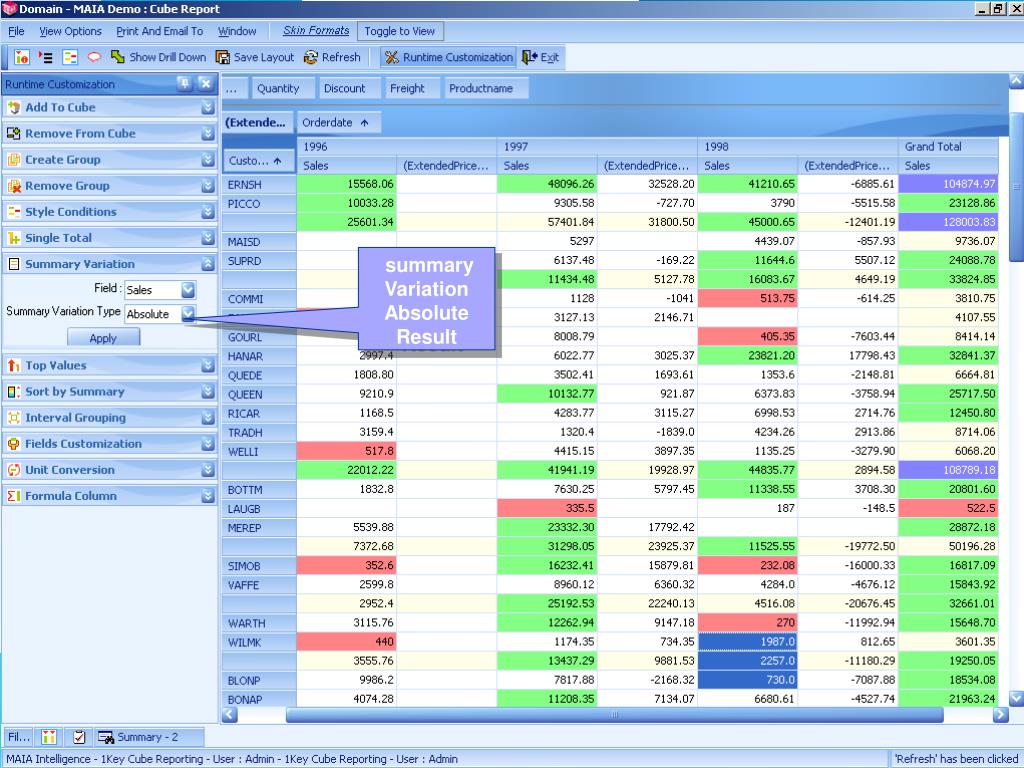1024x768 pixels.
Task: Toggle Runtime Customization in the toolbar
Action: click(x=448, y=58)
